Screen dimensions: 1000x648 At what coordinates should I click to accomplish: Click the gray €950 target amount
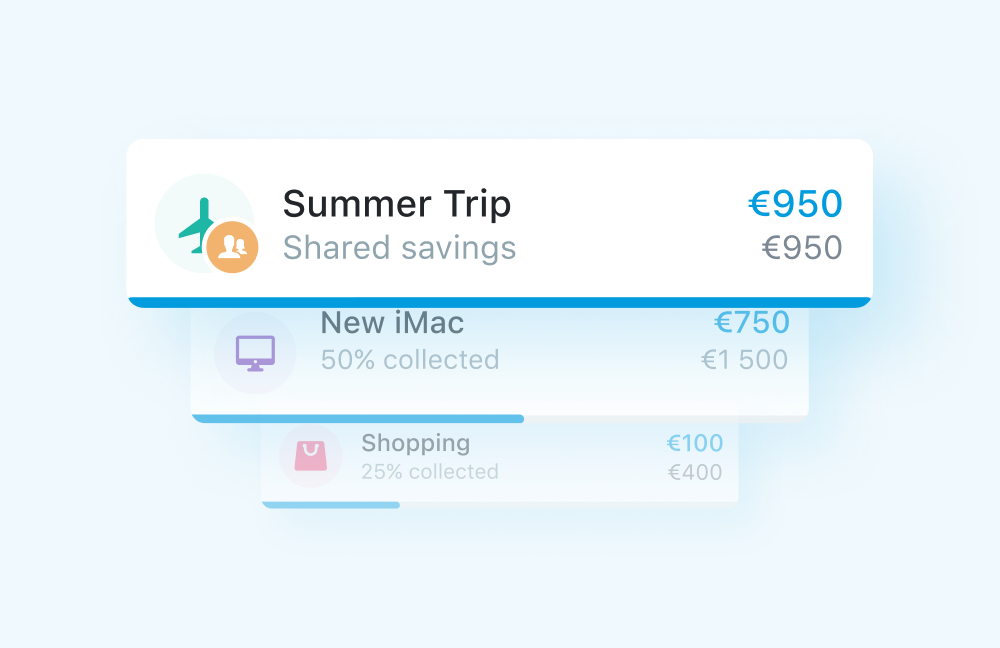(802, 248)
